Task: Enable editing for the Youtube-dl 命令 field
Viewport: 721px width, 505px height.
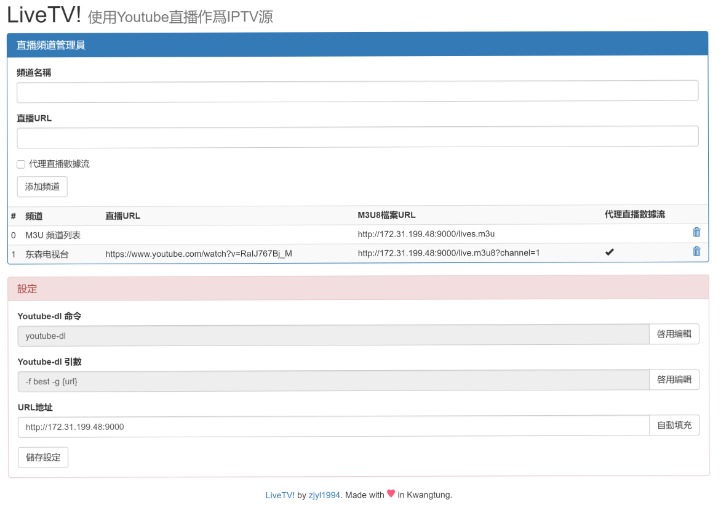Action: pyautogui.click(x=674, y=334)
